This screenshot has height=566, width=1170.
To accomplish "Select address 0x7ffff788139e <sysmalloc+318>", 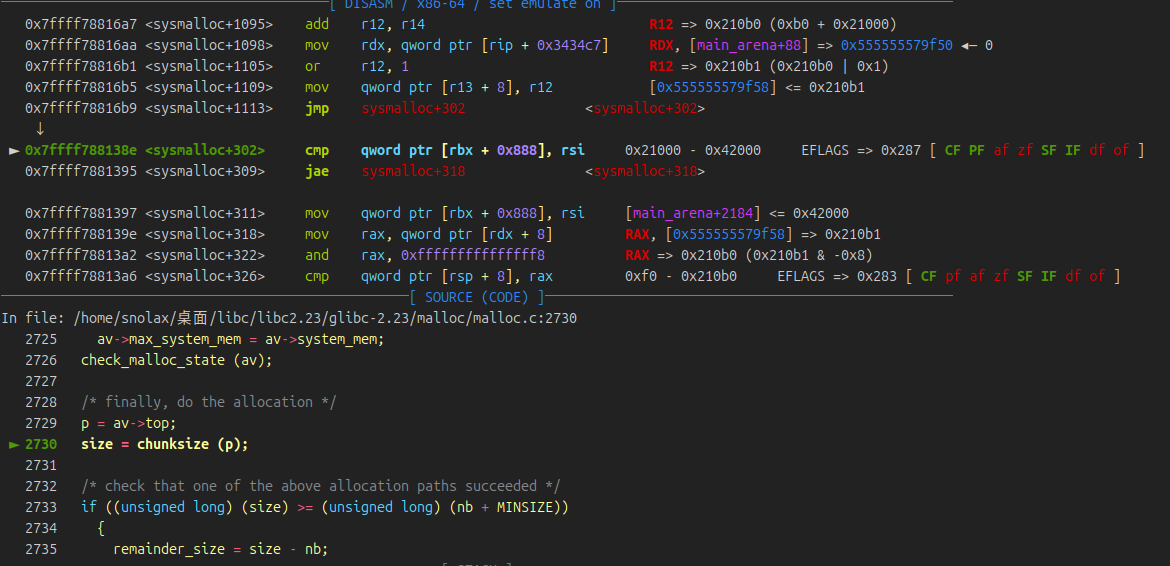I will point(145,234).
